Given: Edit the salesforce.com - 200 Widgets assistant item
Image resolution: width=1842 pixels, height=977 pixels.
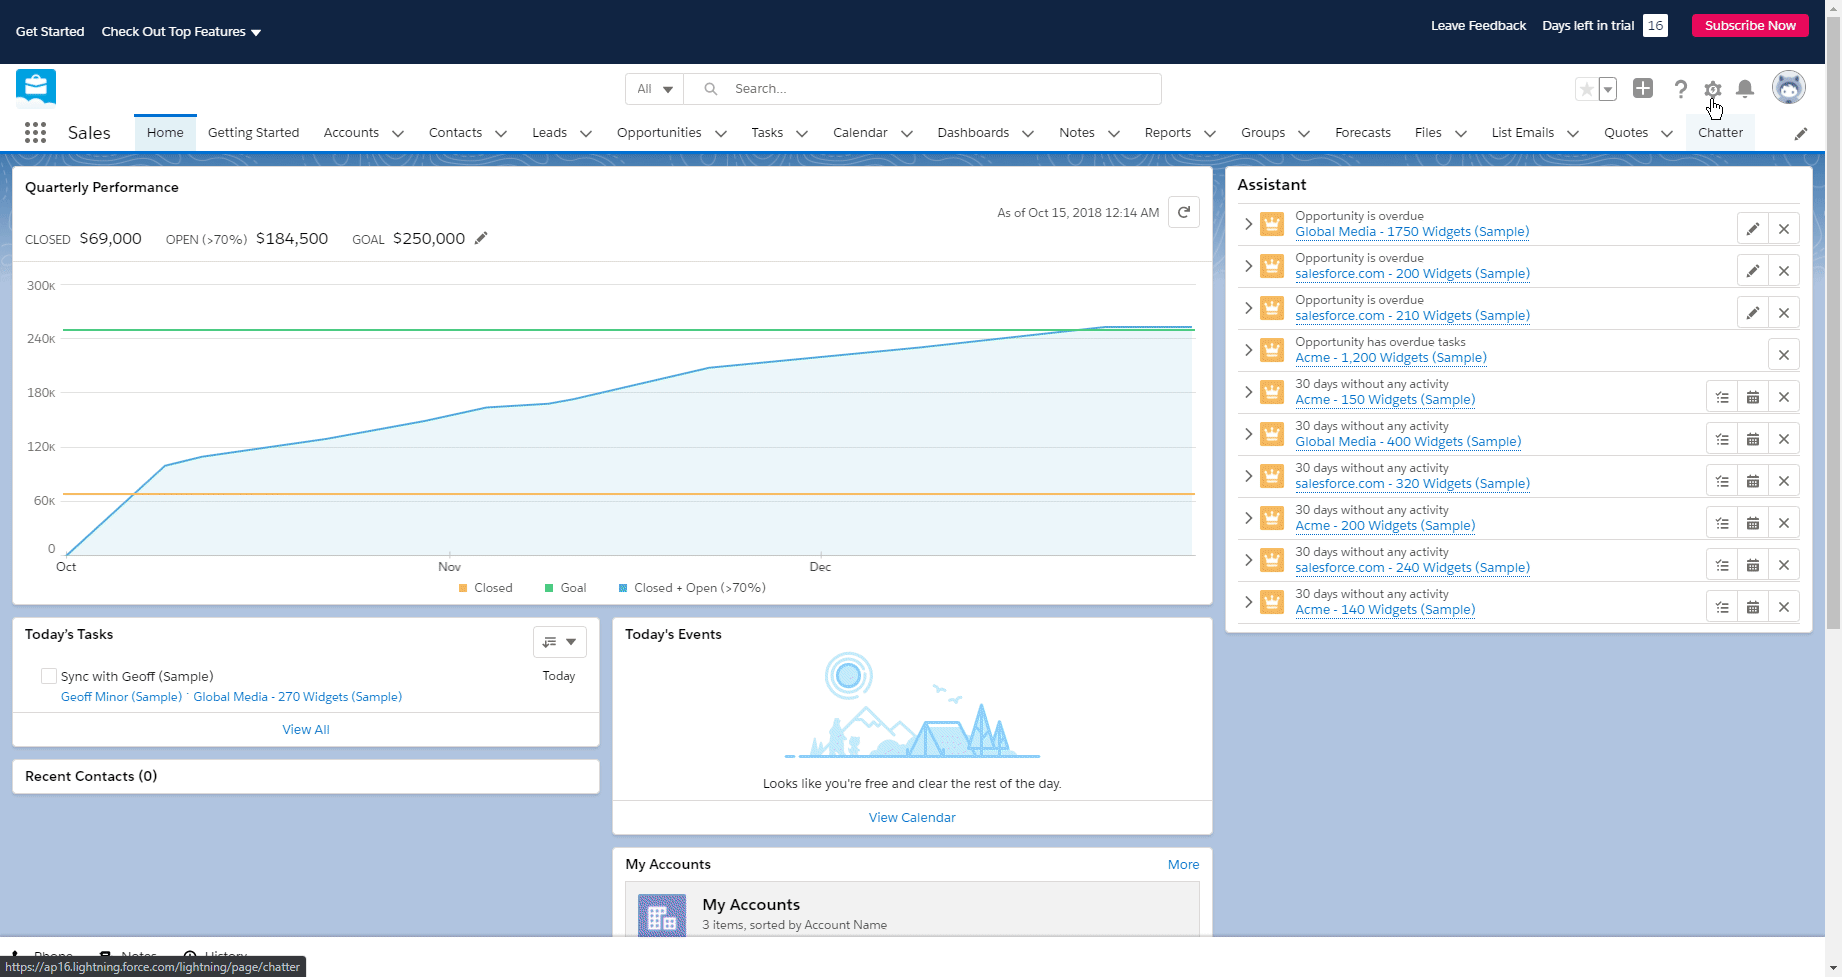Looking at the screenshot, I should [1752, 270].
